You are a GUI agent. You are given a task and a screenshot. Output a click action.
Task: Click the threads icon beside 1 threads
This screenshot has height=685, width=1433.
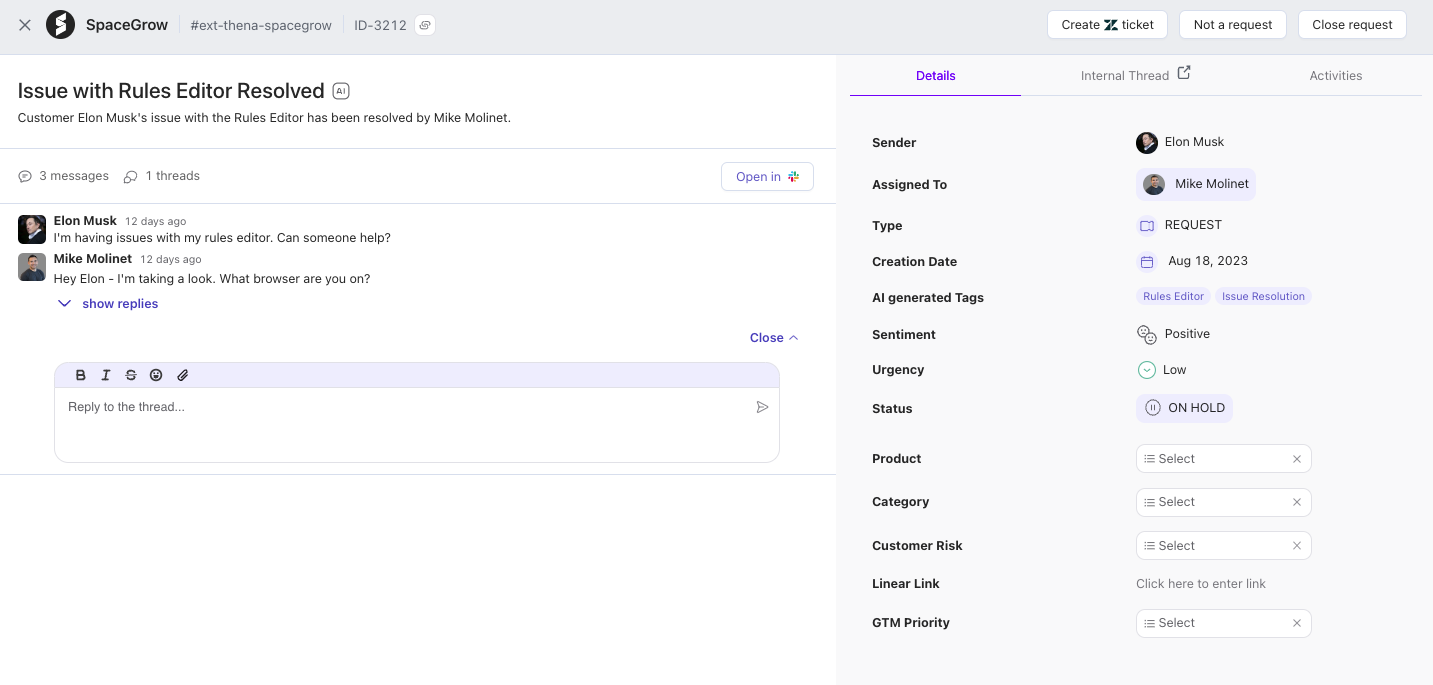click(x=130, y=176)
